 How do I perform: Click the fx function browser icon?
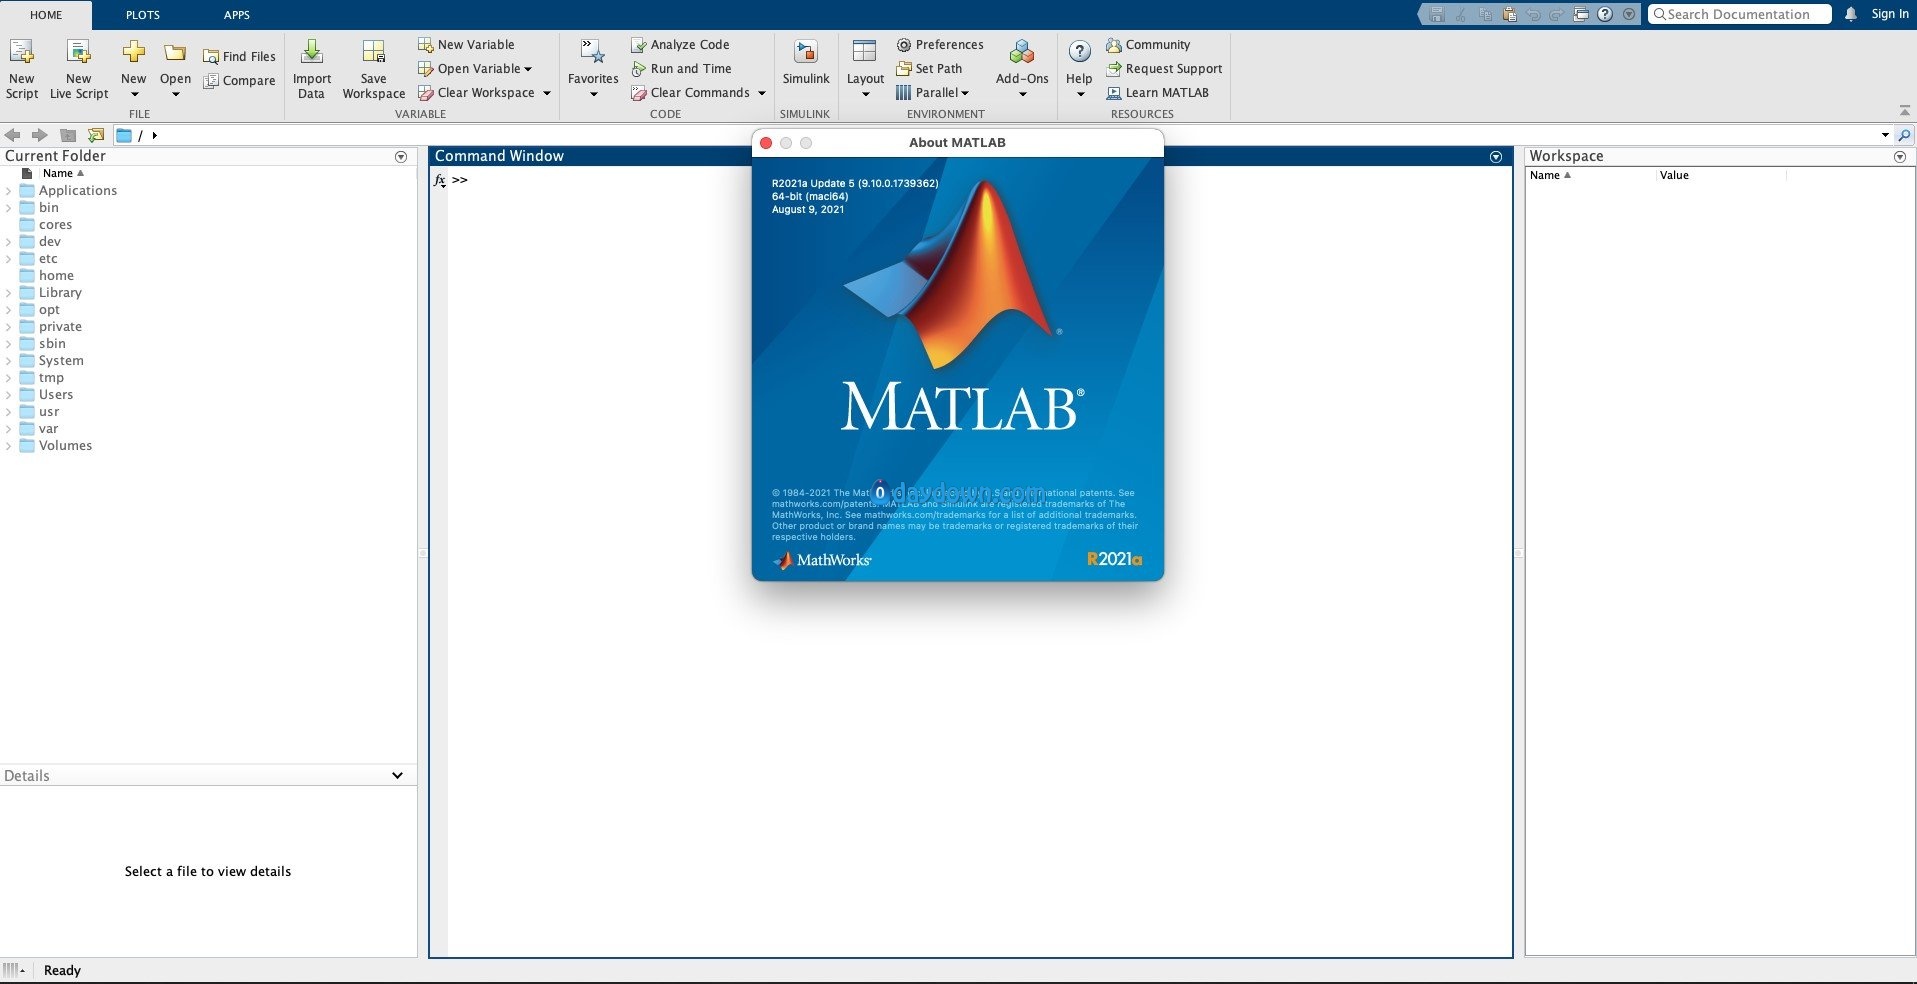click(x=440, y=181)
